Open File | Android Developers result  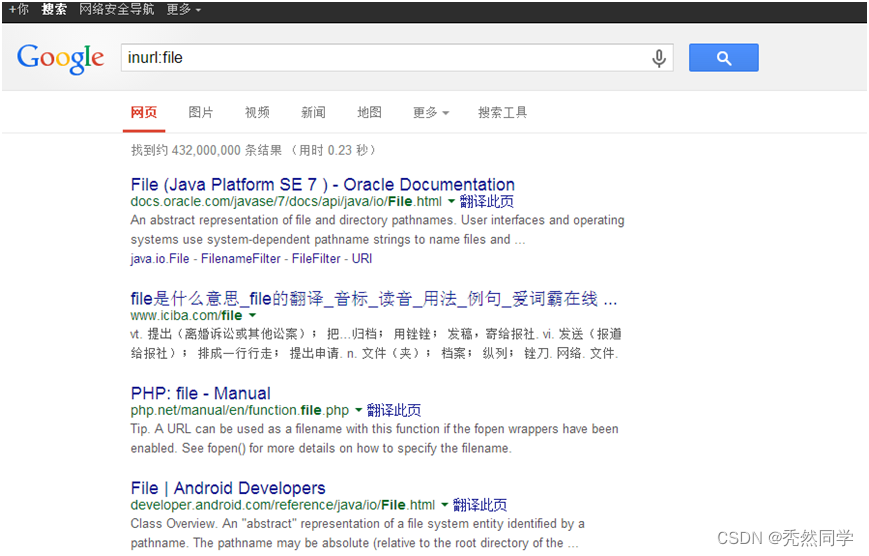[228, 488]
